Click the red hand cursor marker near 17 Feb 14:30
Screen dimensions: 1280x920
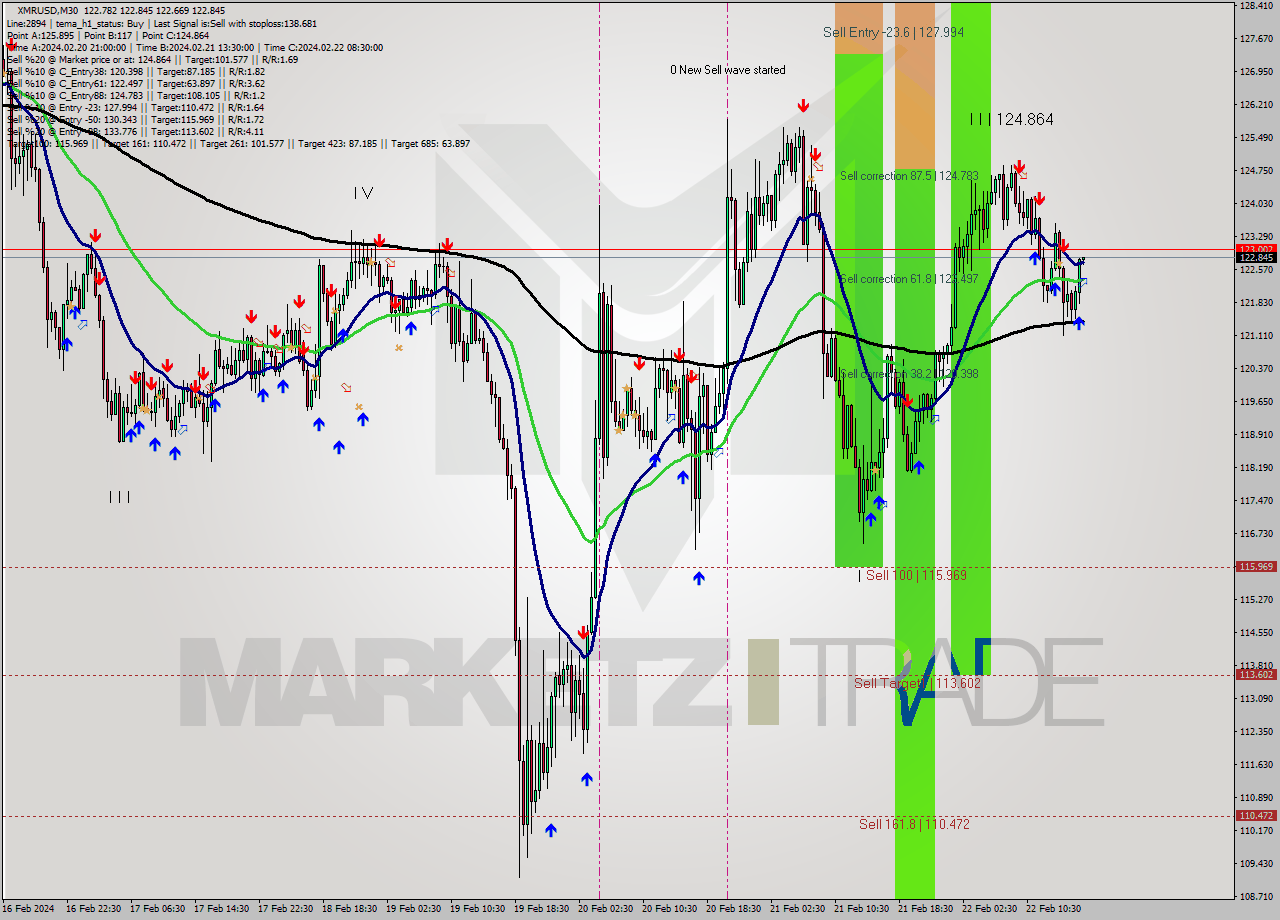click(x=210, y=388)
